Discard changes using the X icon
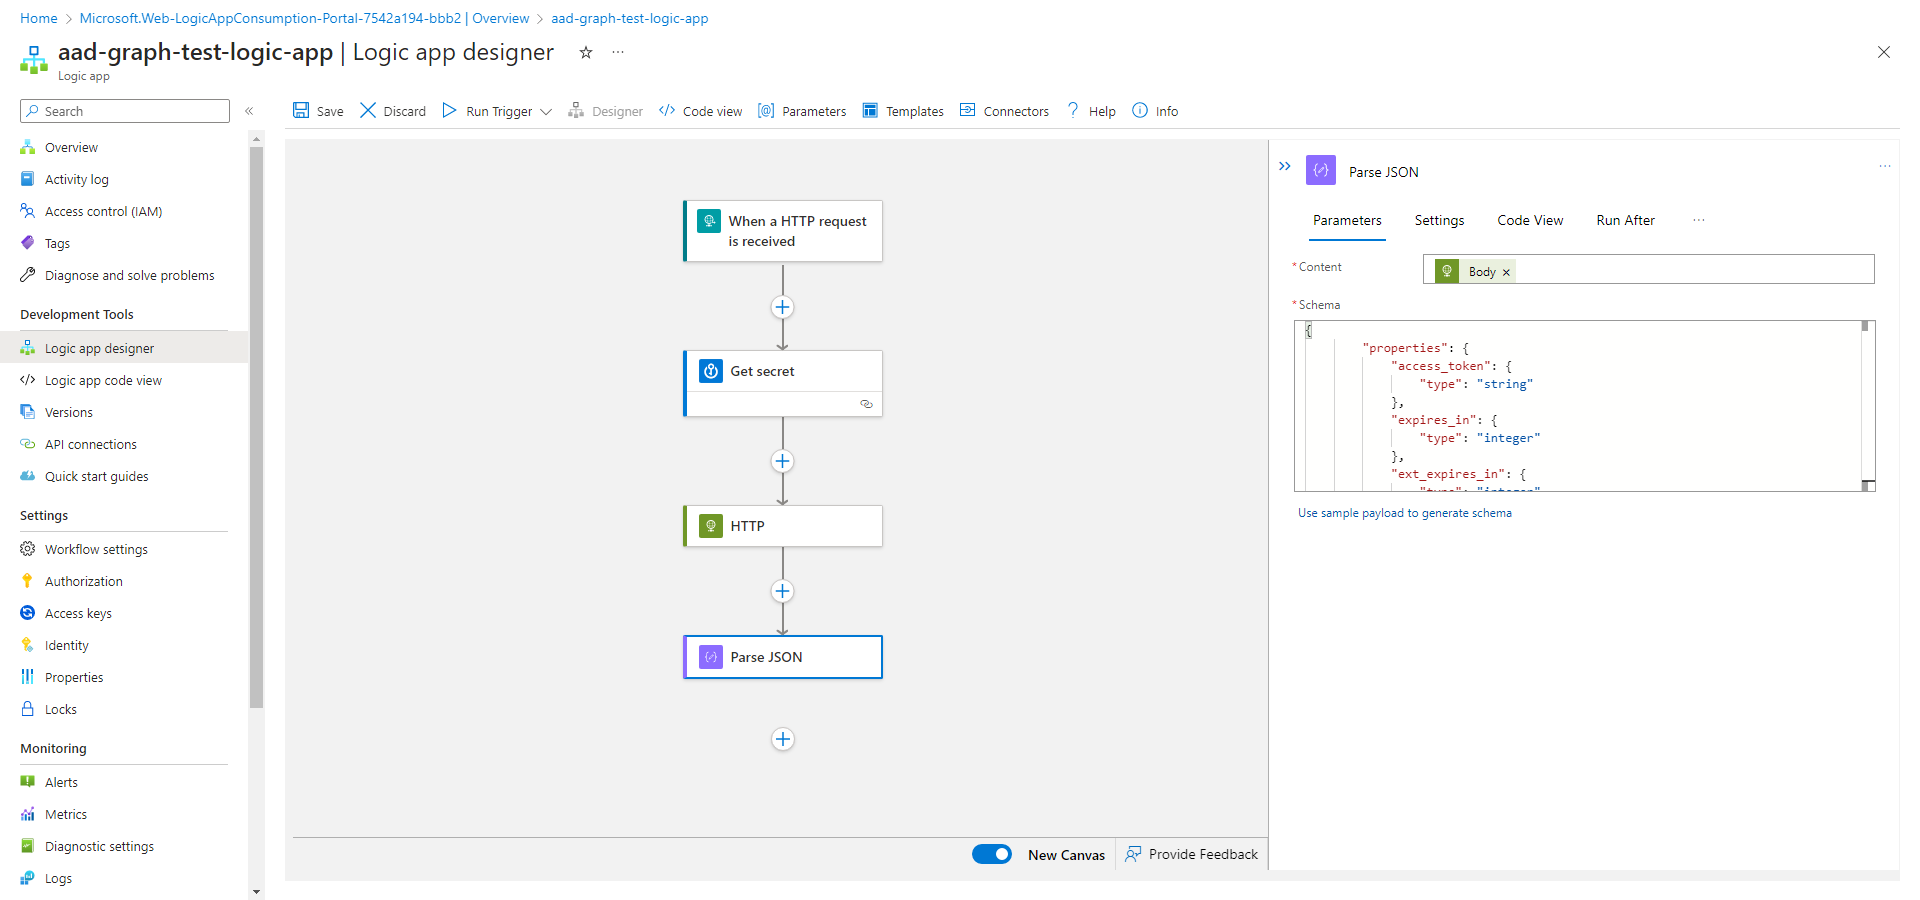Image resolution: width=1920 pixels, height=900 pixels. (368, 111)
